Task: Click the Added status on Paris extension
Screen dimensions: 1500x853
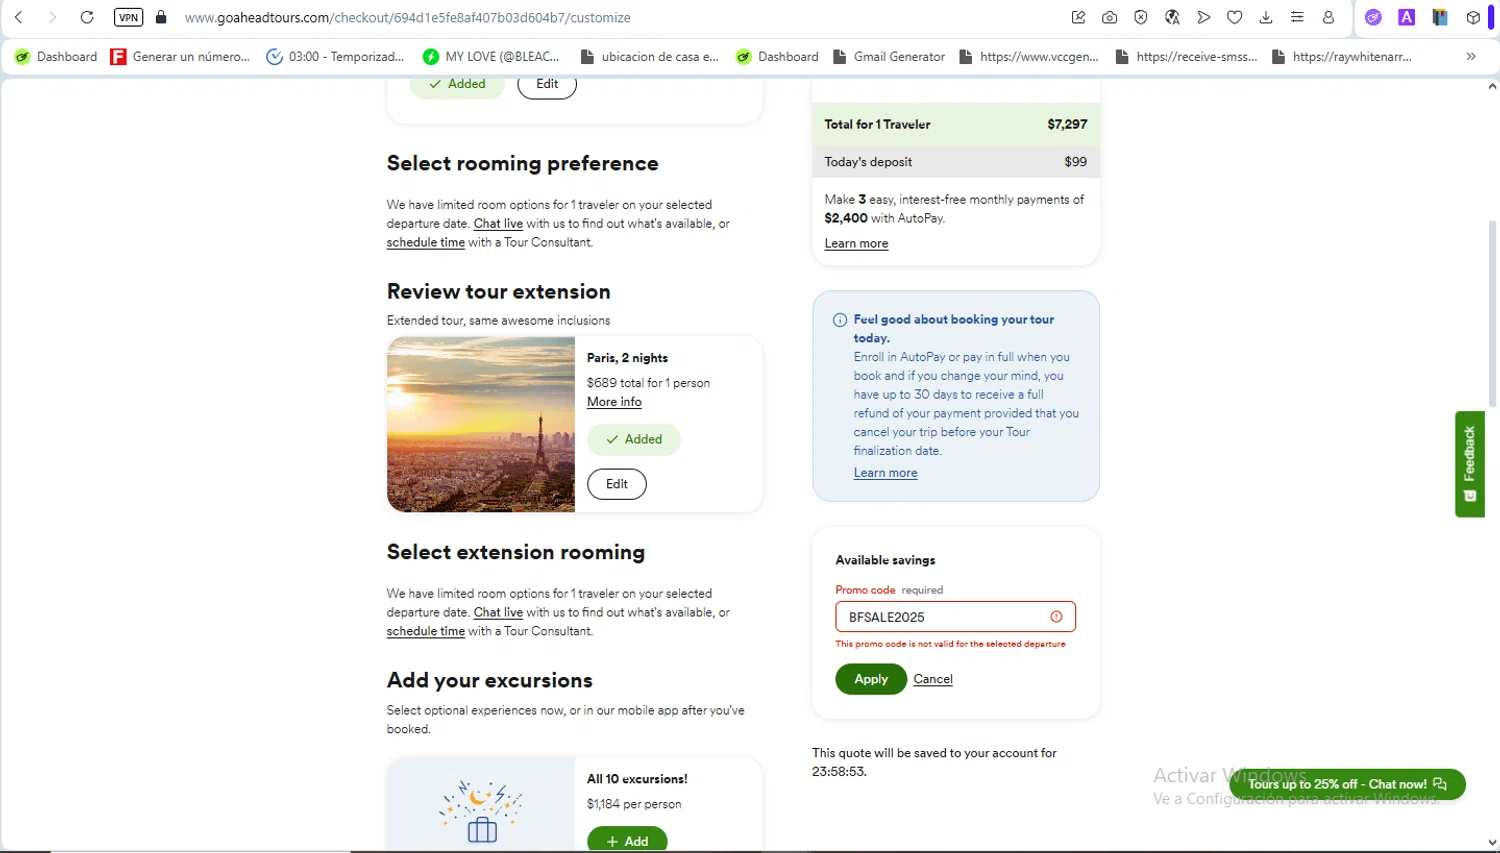Action: [x=634, y=439]
